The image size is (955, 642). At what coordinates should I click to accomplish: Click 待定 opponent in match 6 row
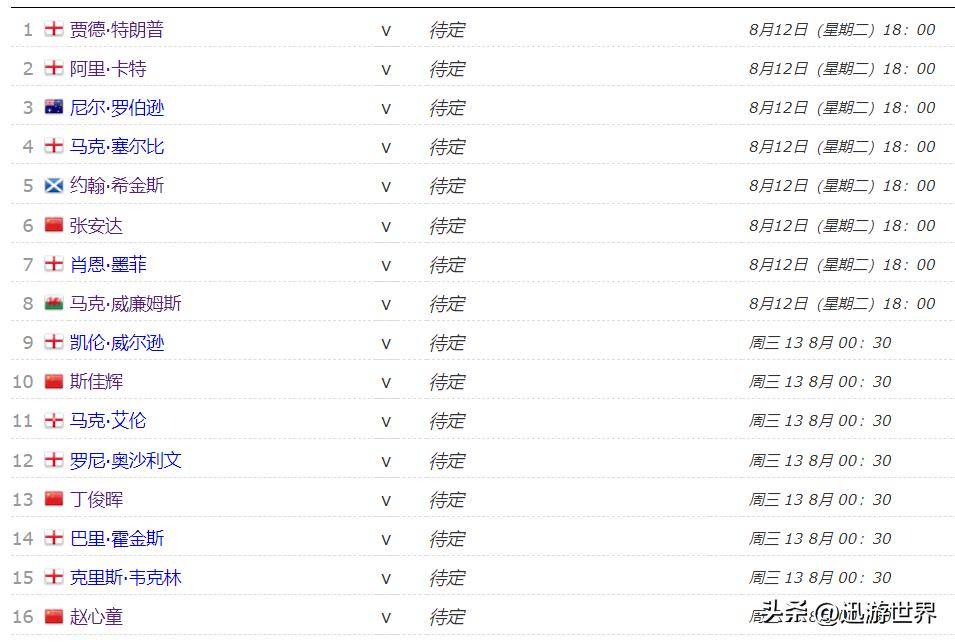tap(447, 226)
